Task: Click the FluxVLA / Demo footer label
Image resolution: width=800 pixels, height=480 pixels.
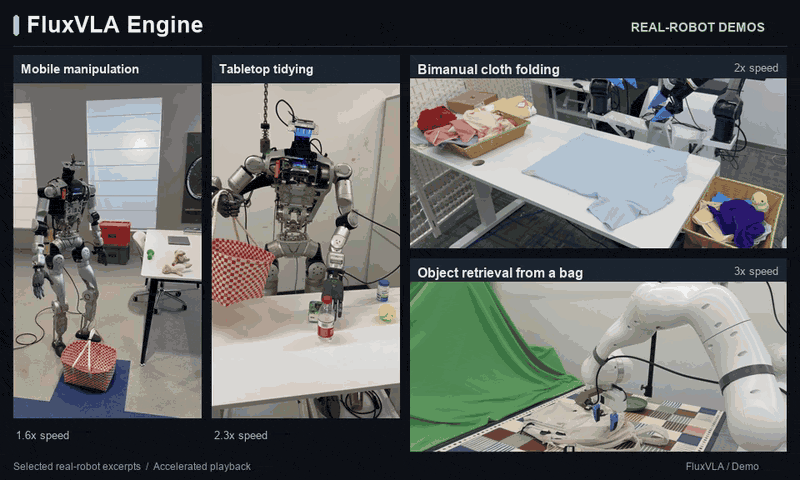Action: (x=722, y=466)
